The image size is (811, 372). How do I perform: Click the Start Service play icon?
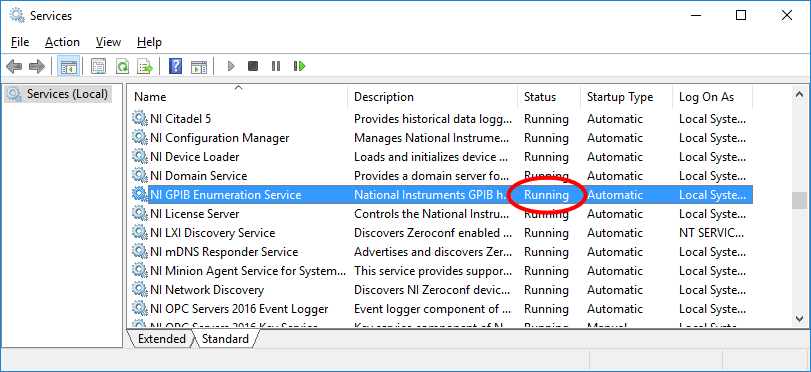point(231,66)
